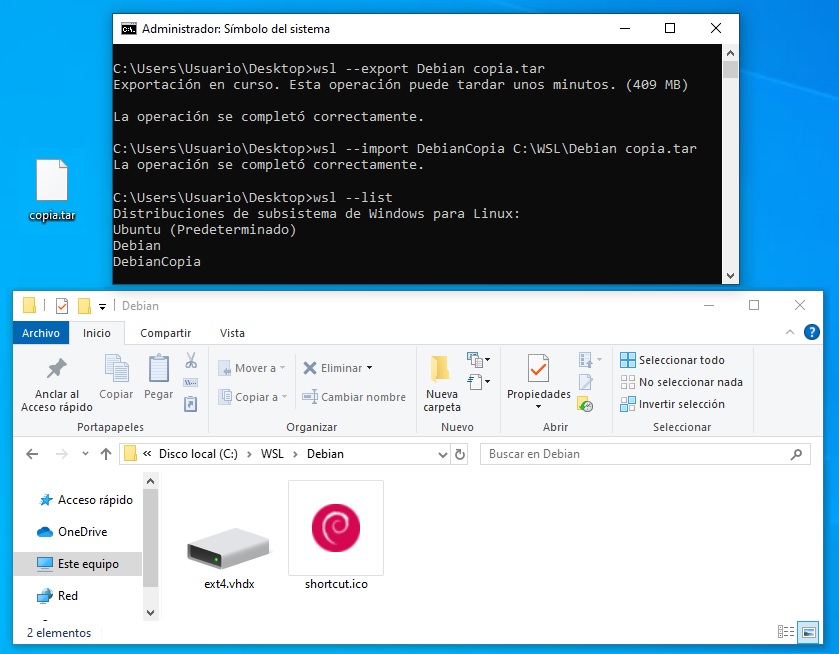
Task: Refresh the Debian folder view
Action: pos(460,454)
